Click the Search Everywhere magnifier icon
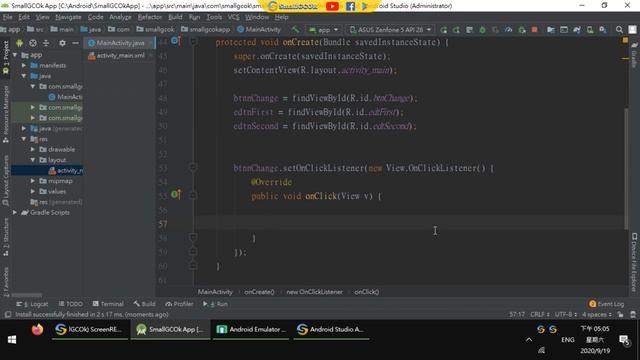640x360 pixels. click(619, 29)
